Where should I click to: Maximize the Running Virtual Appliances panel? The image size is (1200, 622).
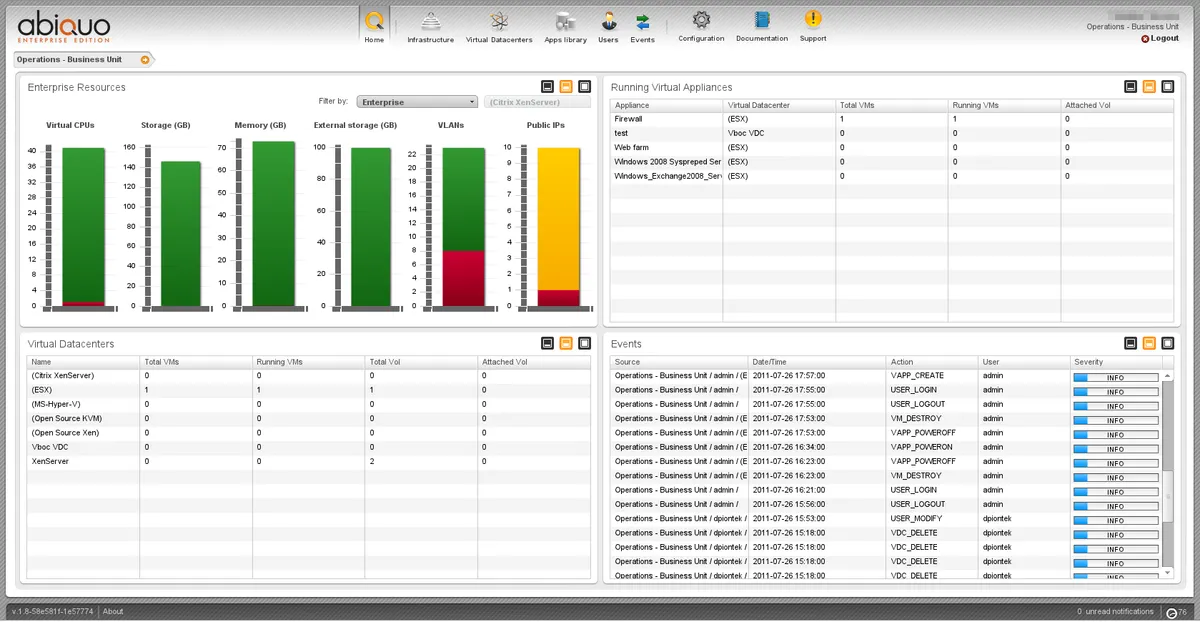(x=1168, y=87)
